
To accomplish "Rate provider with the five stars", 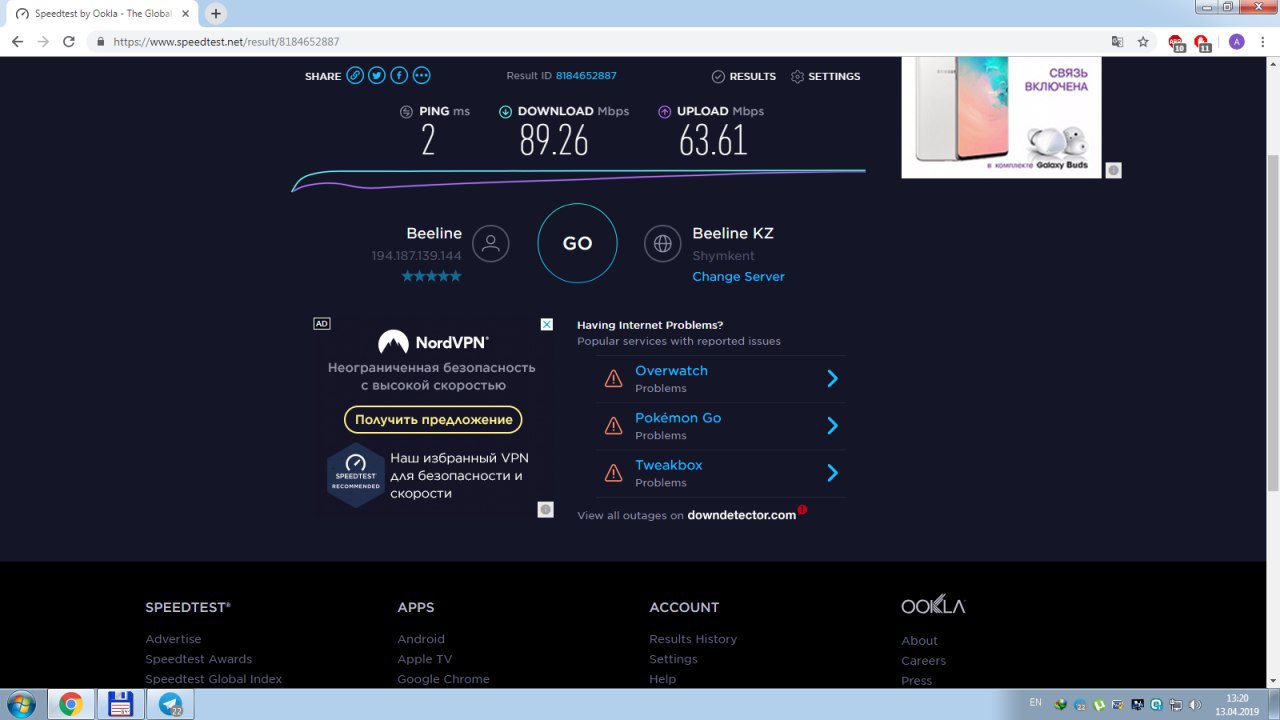I will click(432, 276).
